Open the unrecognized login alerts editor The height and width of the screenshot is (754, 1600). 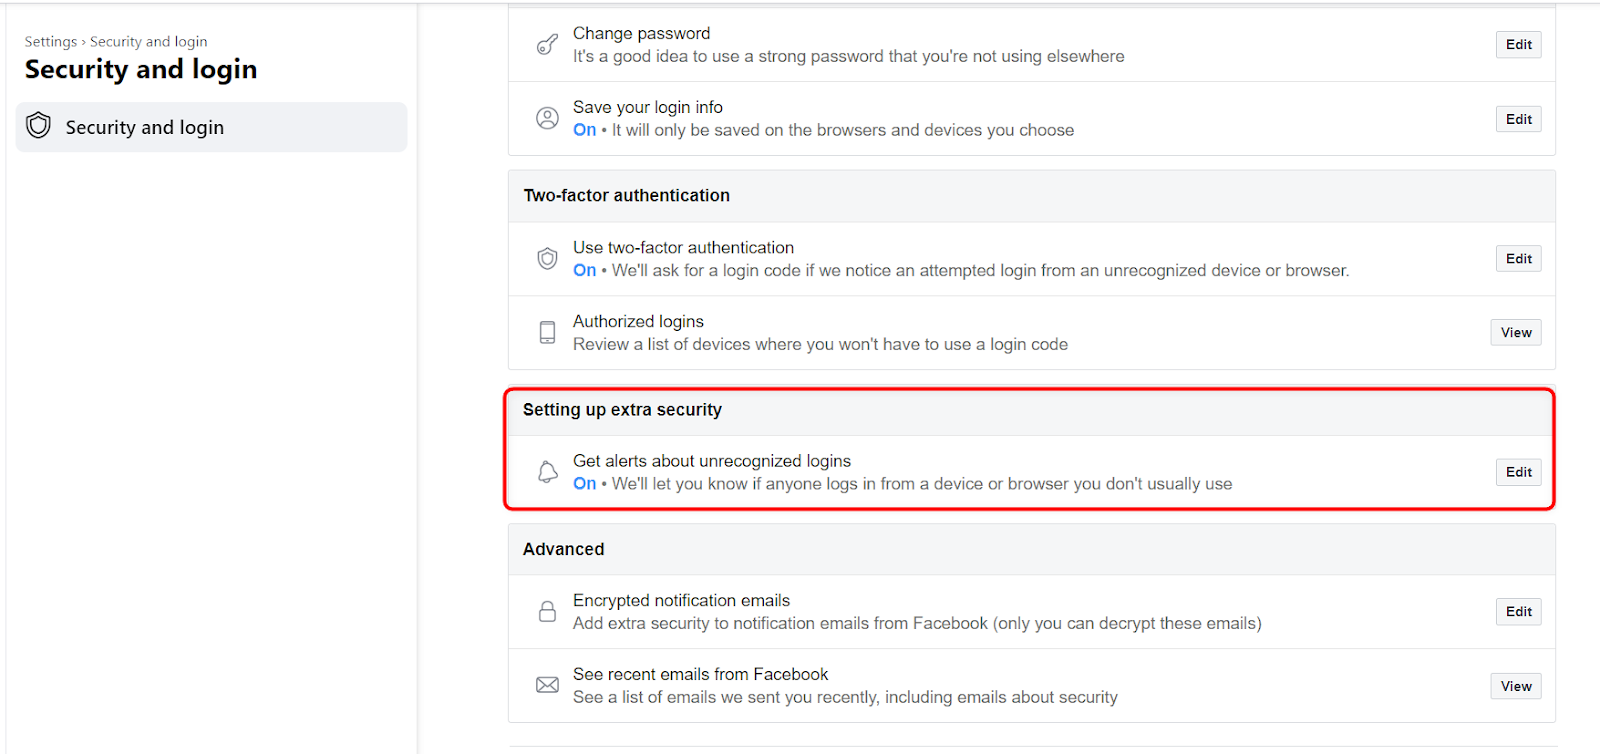click(1517, 471)
